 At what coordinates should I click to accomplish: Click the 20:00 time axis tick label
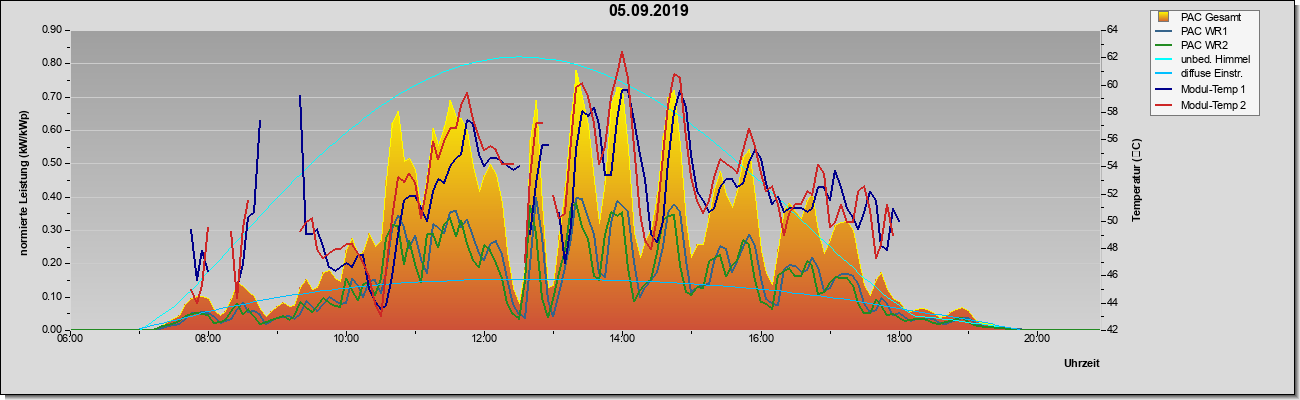1037,338
